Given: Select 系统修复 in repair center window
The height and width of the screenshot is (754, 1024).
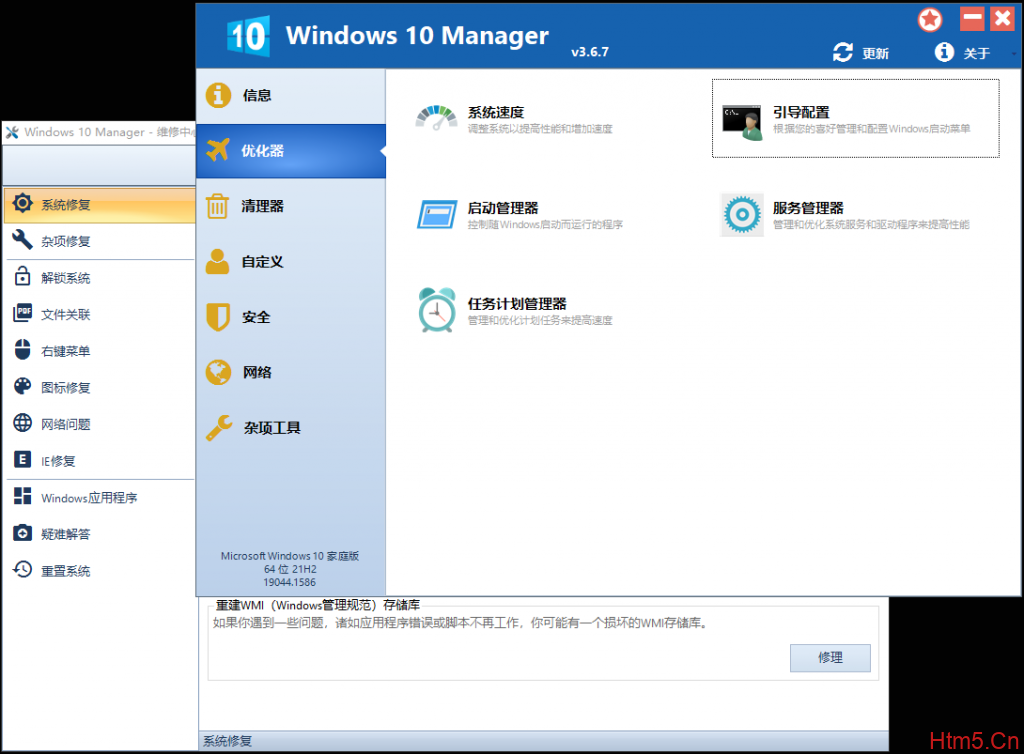Looking at the screenshot, I should tap(99, 205).
